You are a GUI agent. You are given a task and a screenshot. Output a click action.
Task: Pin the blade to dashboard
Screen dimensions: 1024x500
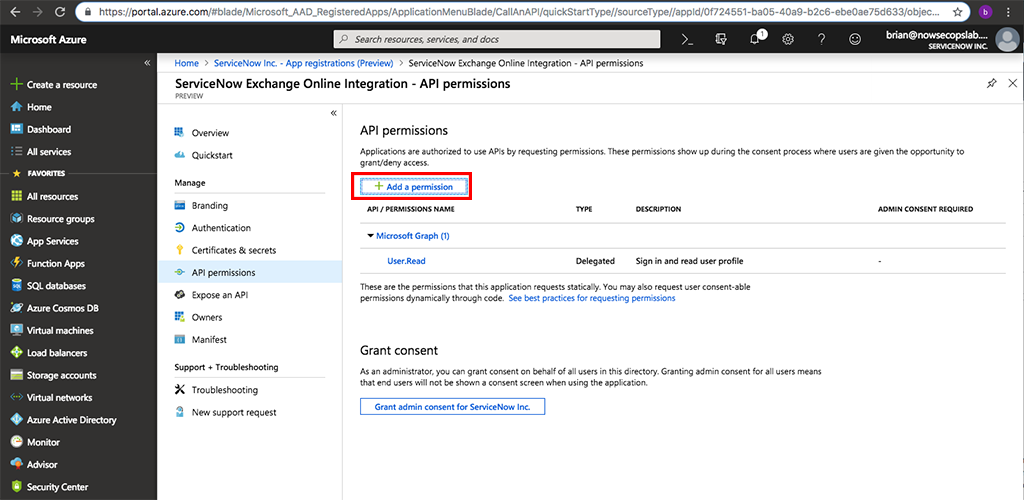[x=991, y=84]
